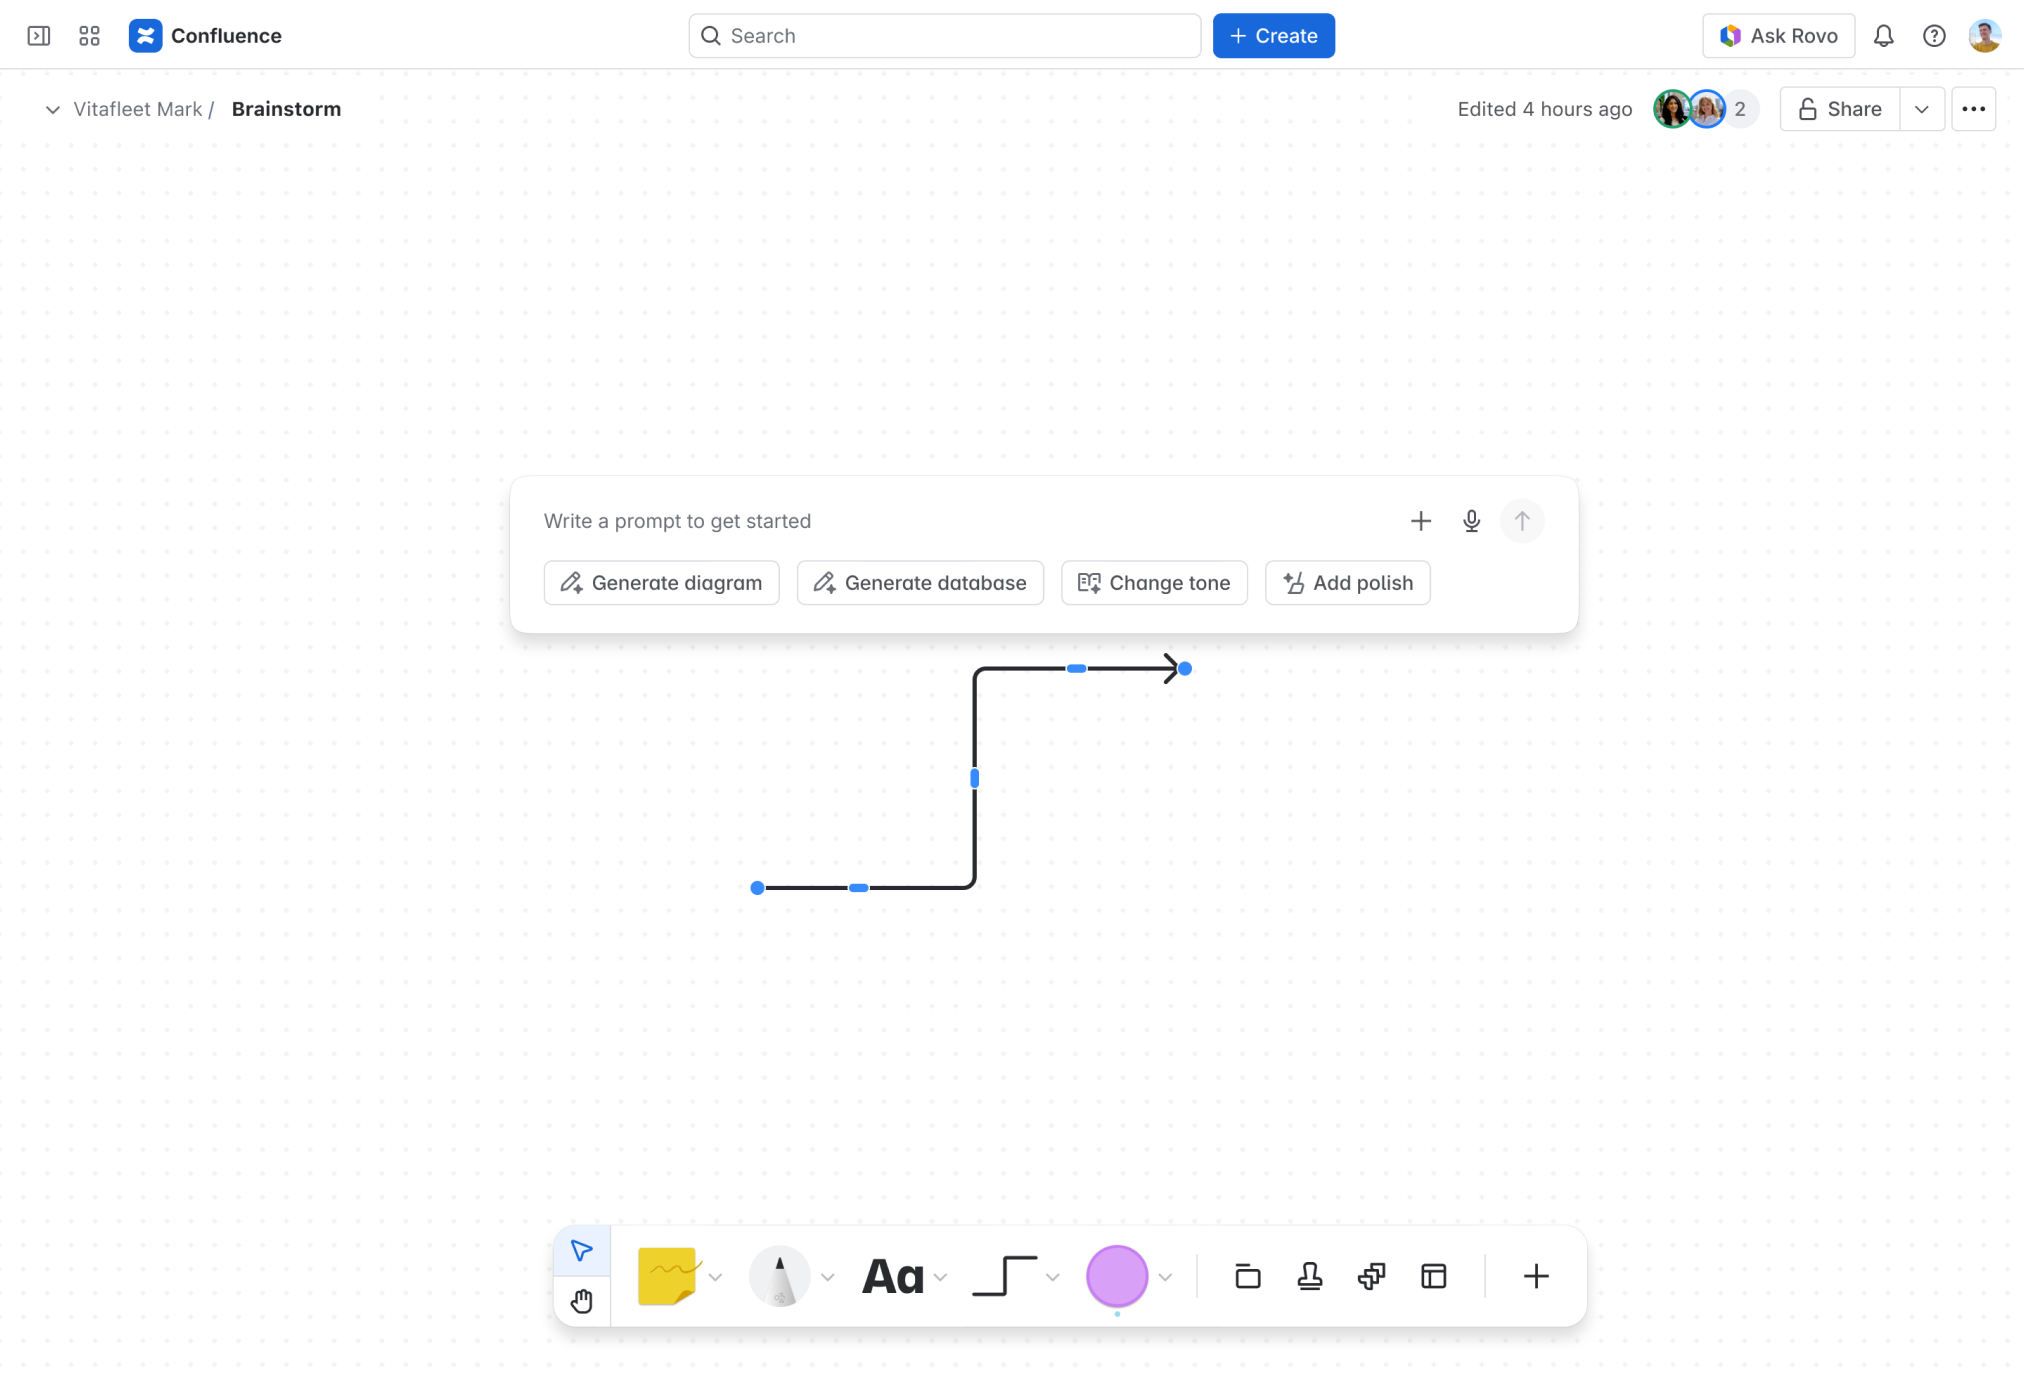Viewport: 2024px width, 1378px height.
Task: Open Share dropdown arrow
Action: pyautogui.click(x=1922, y=109)
